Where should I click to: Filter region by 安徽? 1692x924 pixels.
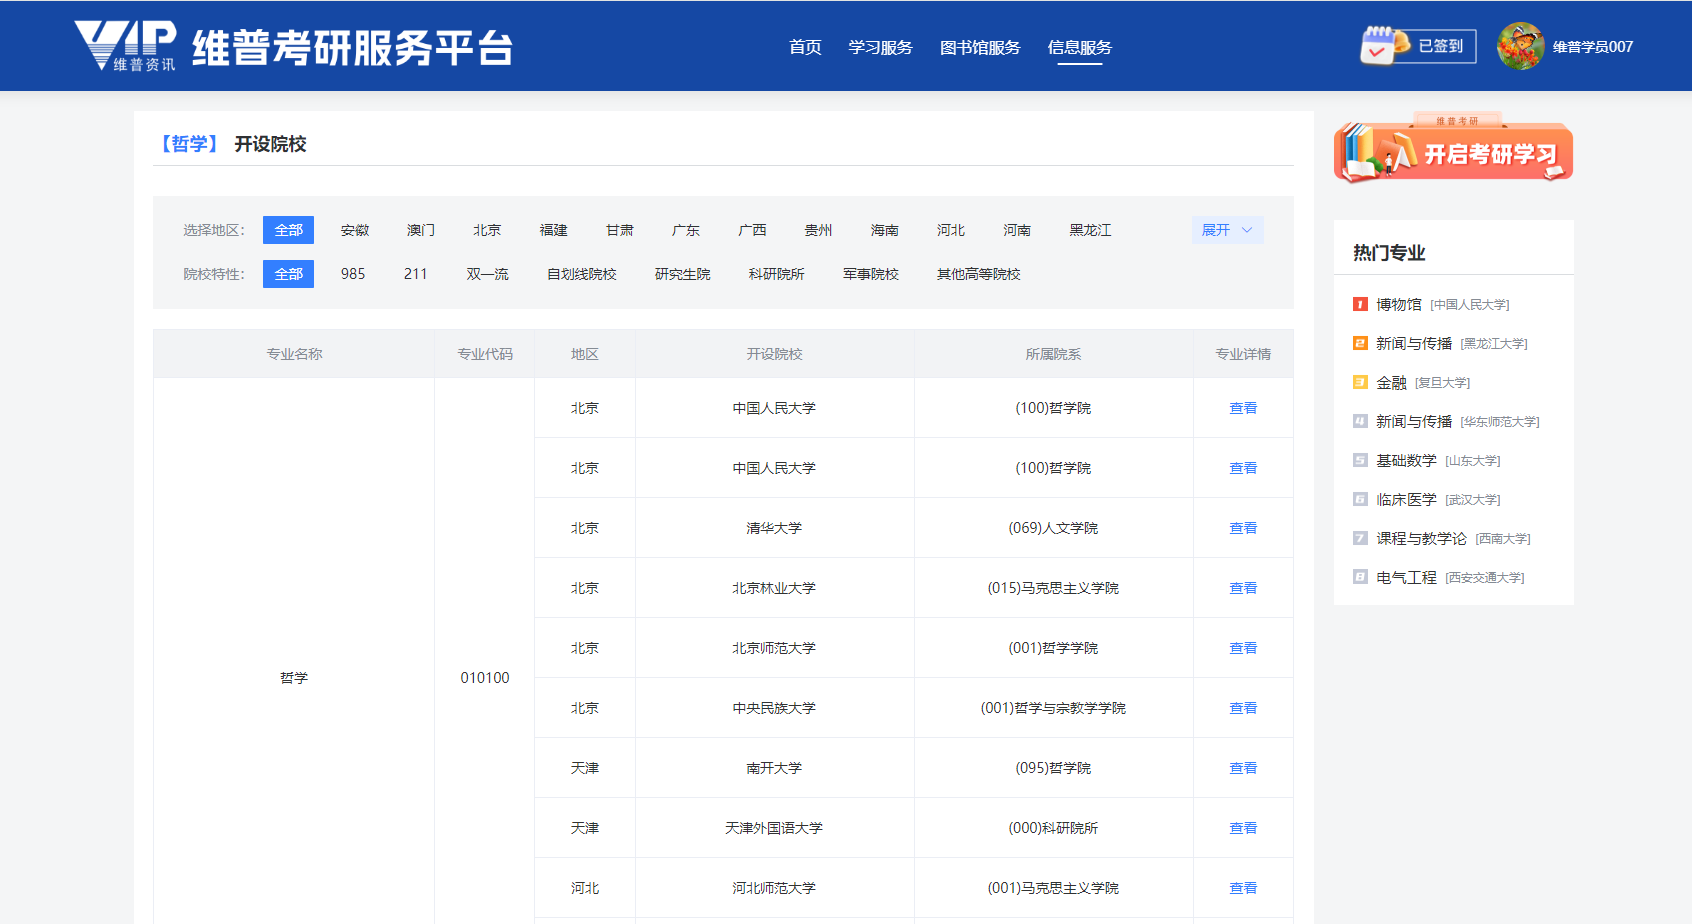355,230
